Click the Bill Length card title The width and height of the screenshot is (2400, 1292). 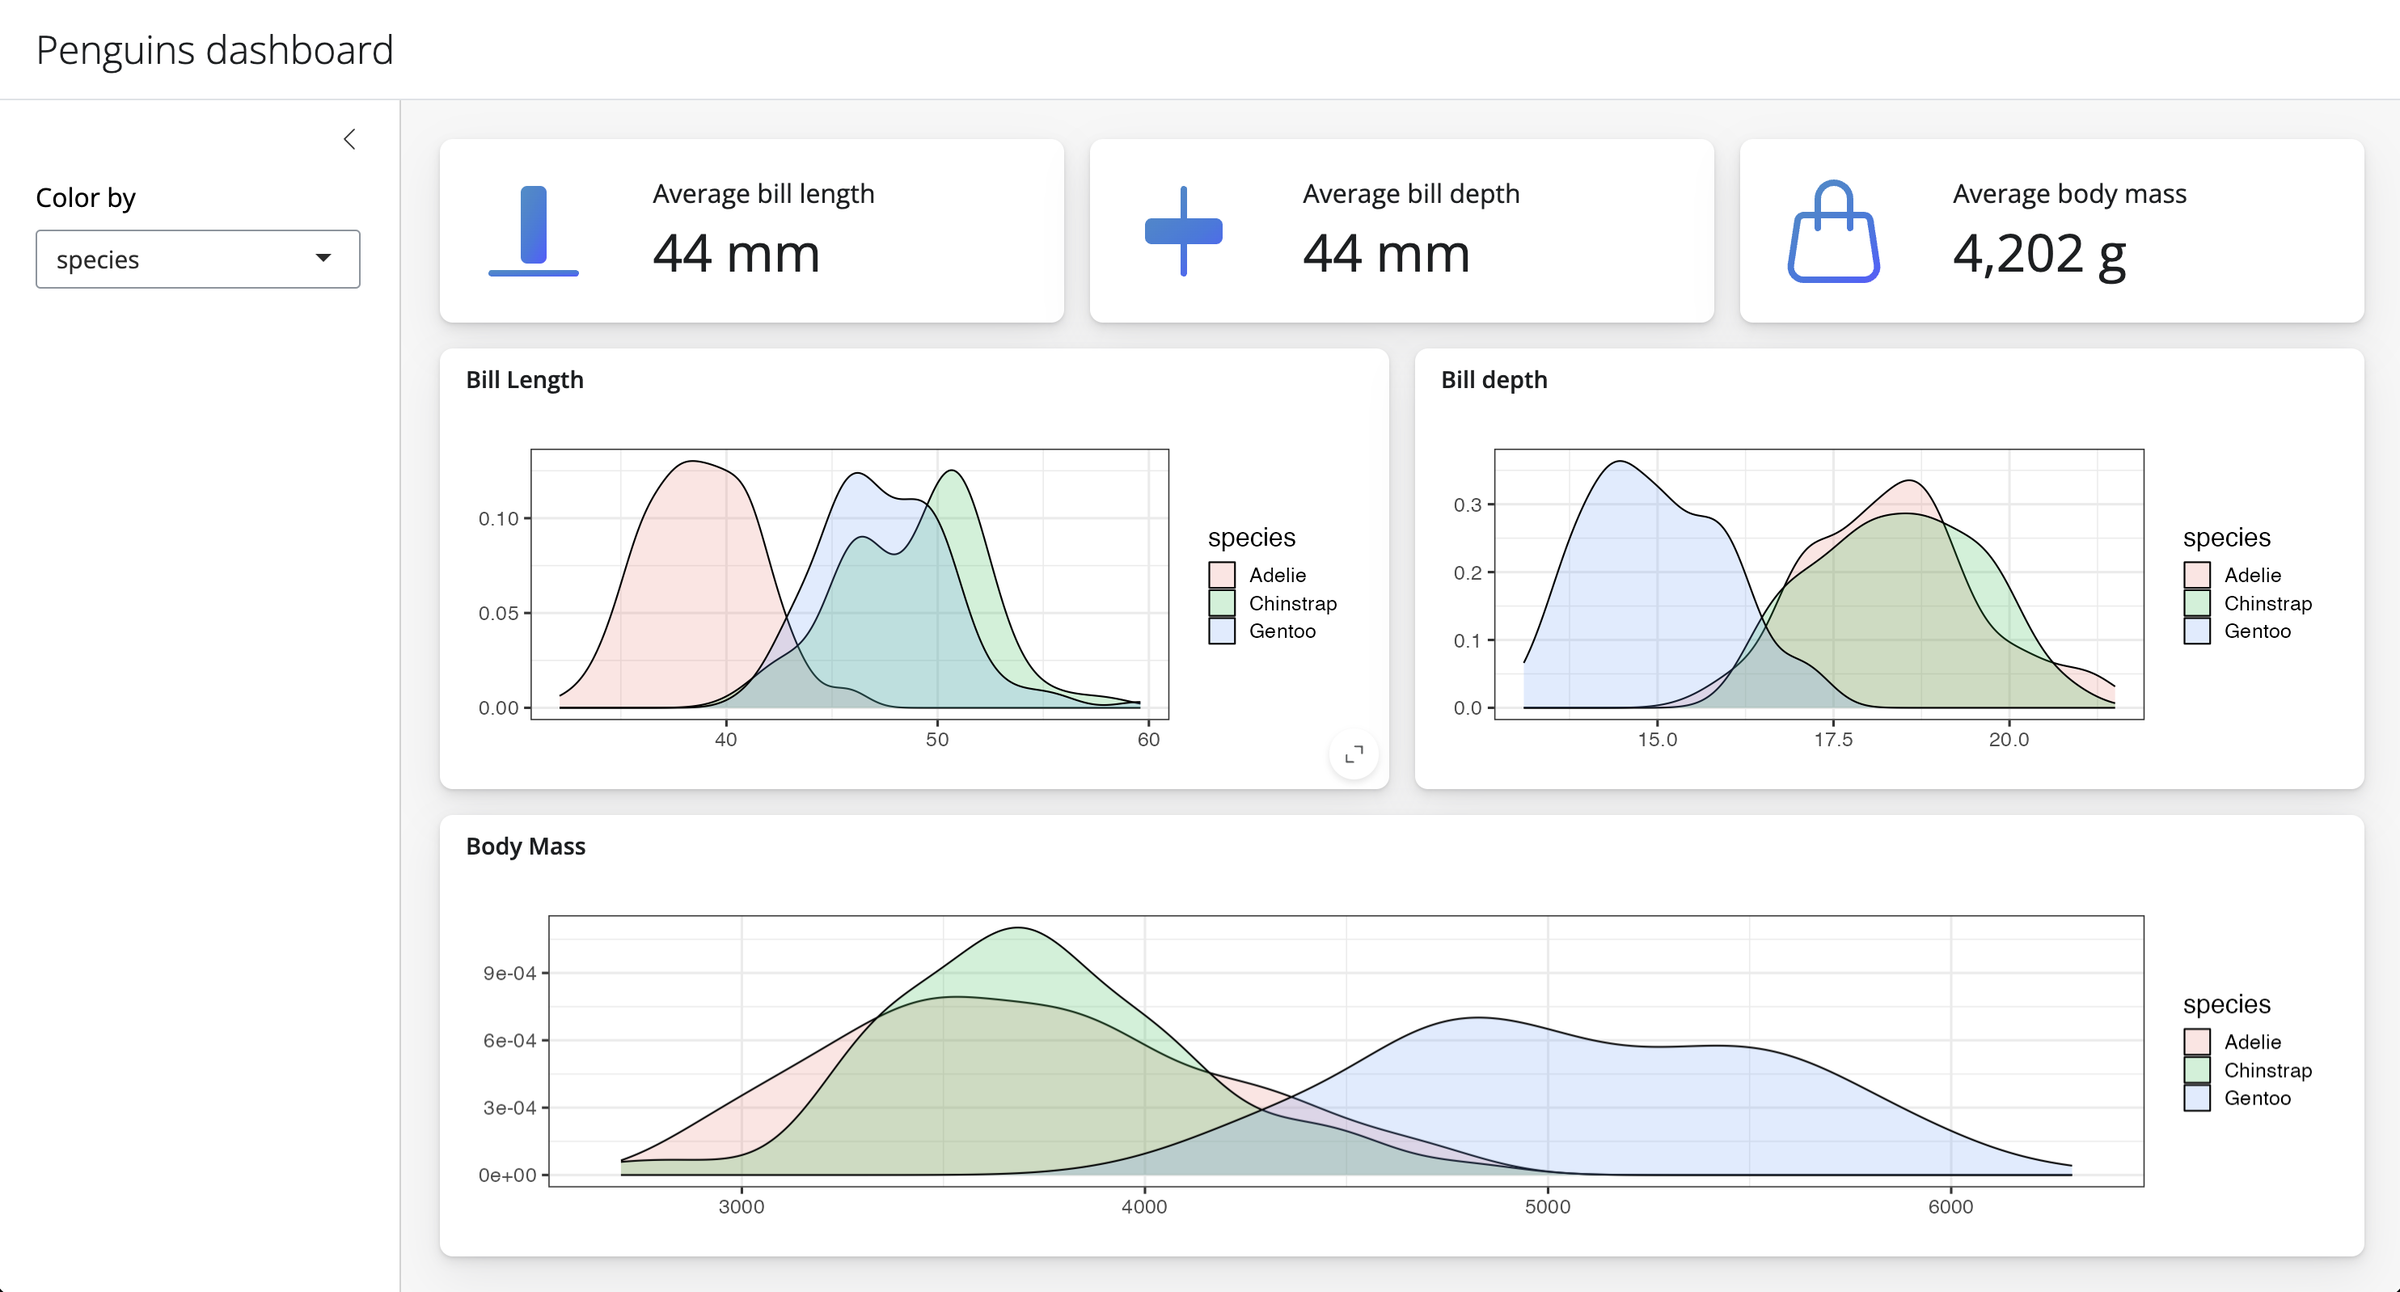coord(524,380)
